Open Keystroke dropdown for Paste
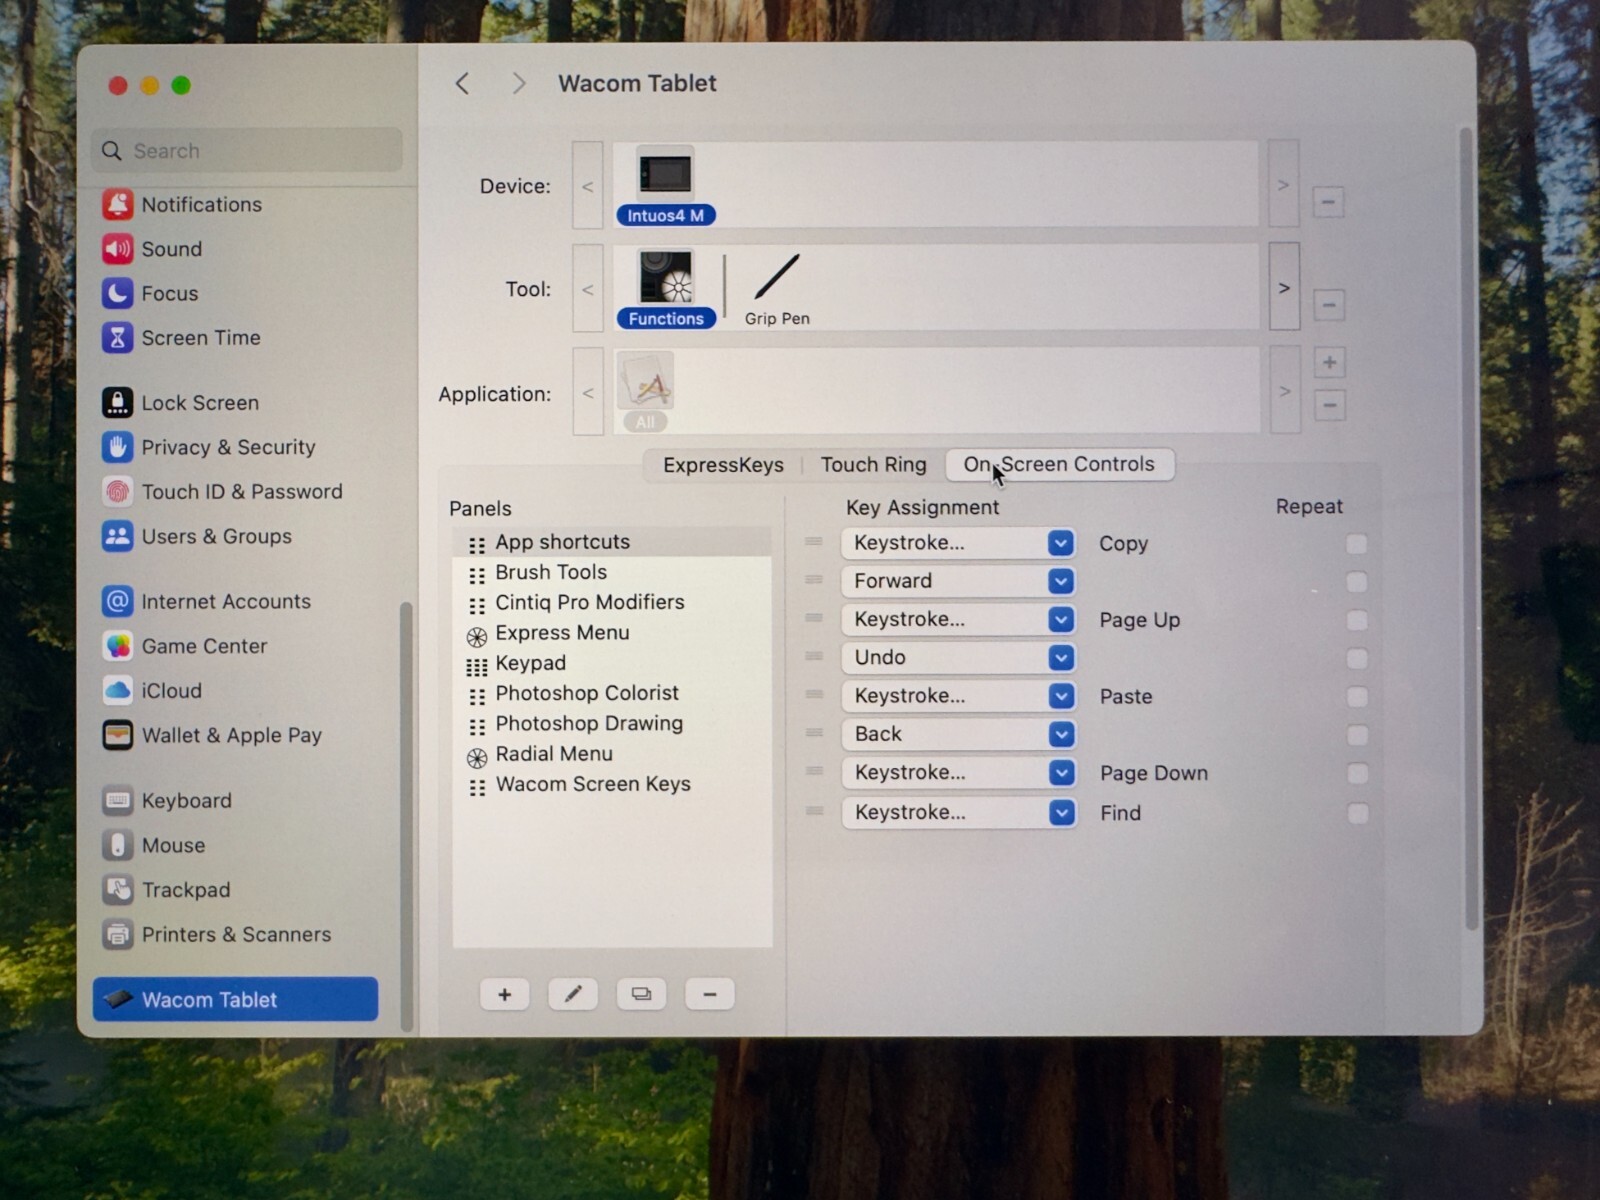 click(958, 696)
